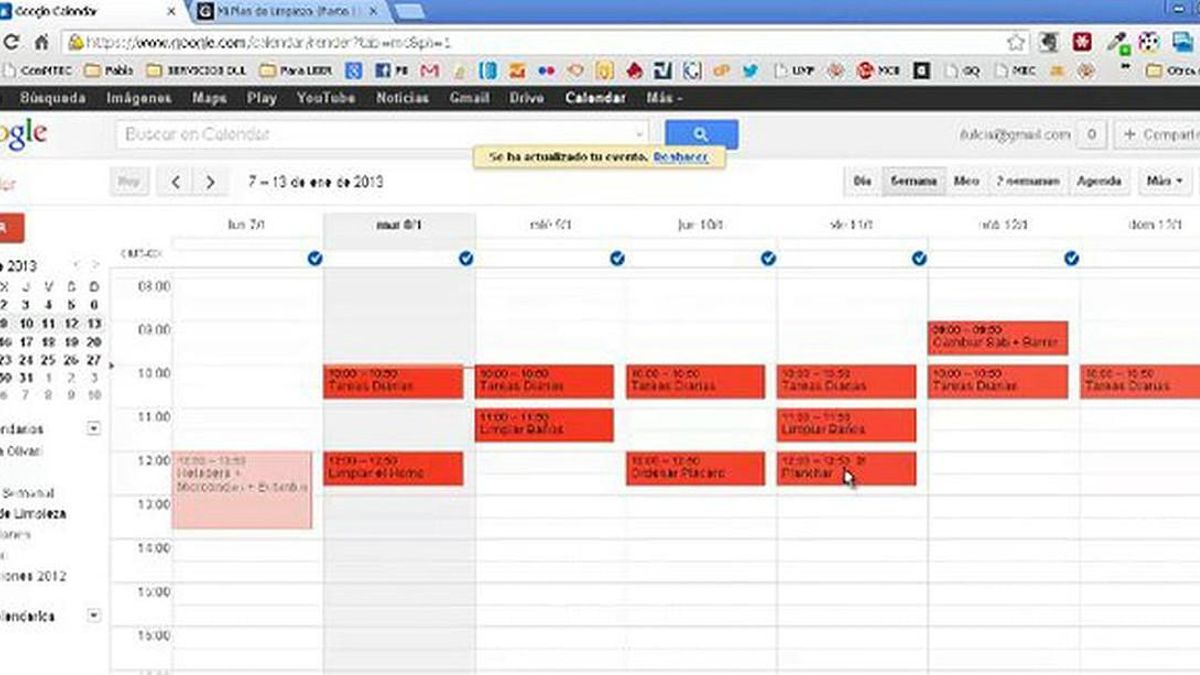Switch to 2 semanas view
The height and width of the screenshot is (675, 1200).
coord(1027,182)
